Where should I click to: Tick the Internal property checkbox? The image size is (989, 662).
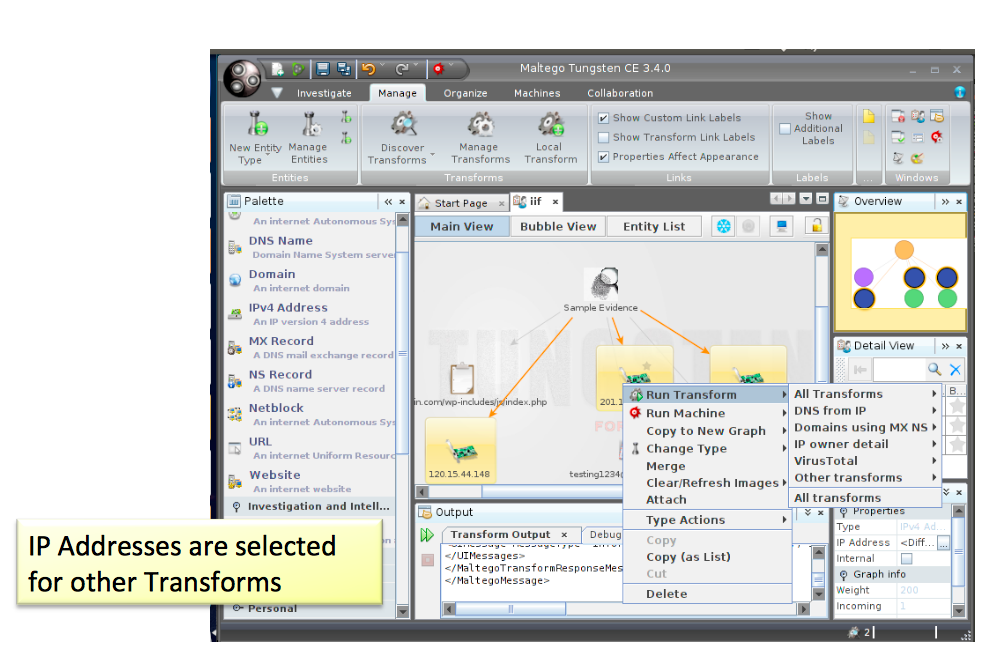point(906,559)
